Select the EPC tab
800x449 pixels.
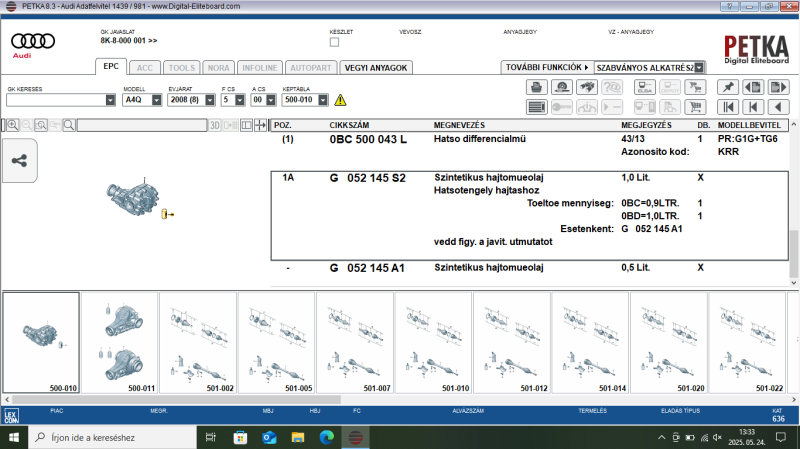111,66
